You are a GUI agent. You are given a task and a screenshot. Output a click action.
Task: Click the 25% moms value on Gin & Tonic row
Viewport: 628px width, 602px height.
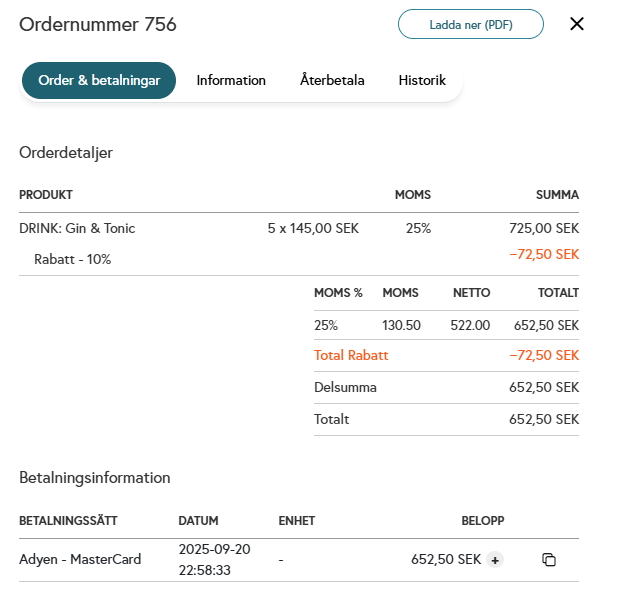pos(419,228)
